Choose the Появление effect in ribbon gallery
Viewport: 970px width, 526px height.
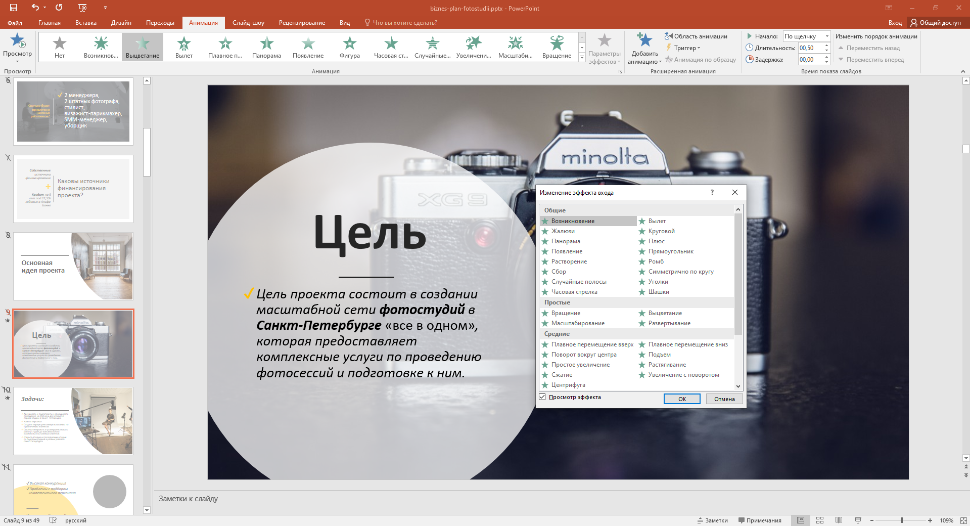click(308, 47)
